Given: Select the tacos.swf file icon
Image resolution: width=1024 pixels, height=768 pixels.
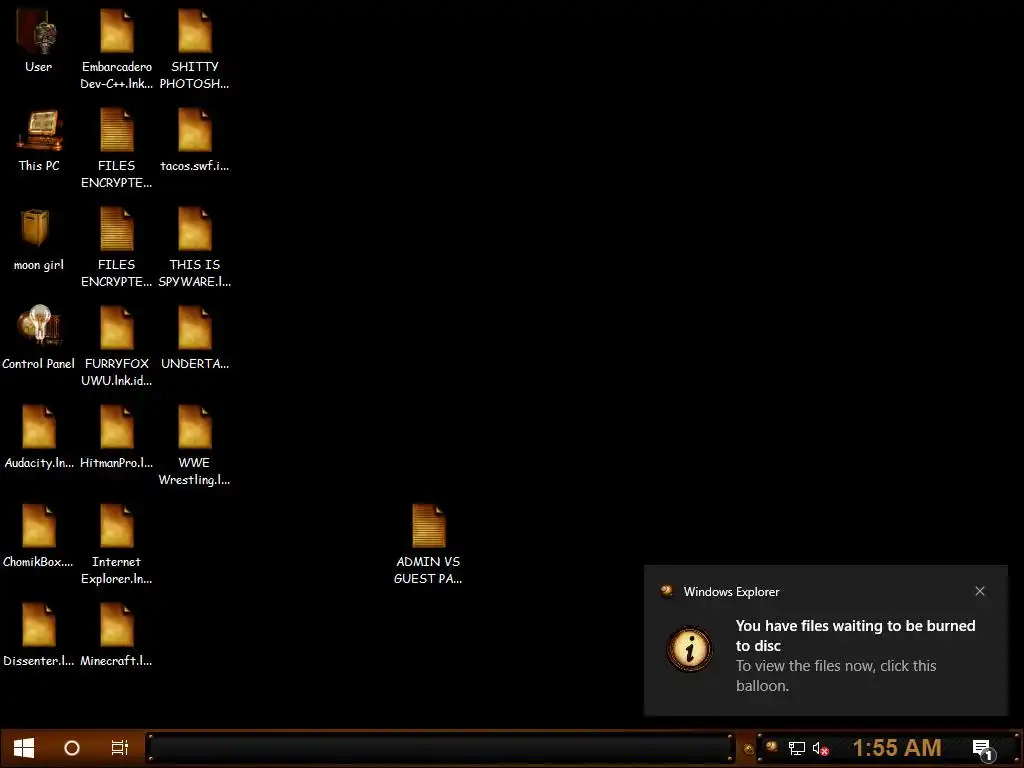Looking at the screenshot, I should coord(195,140).
